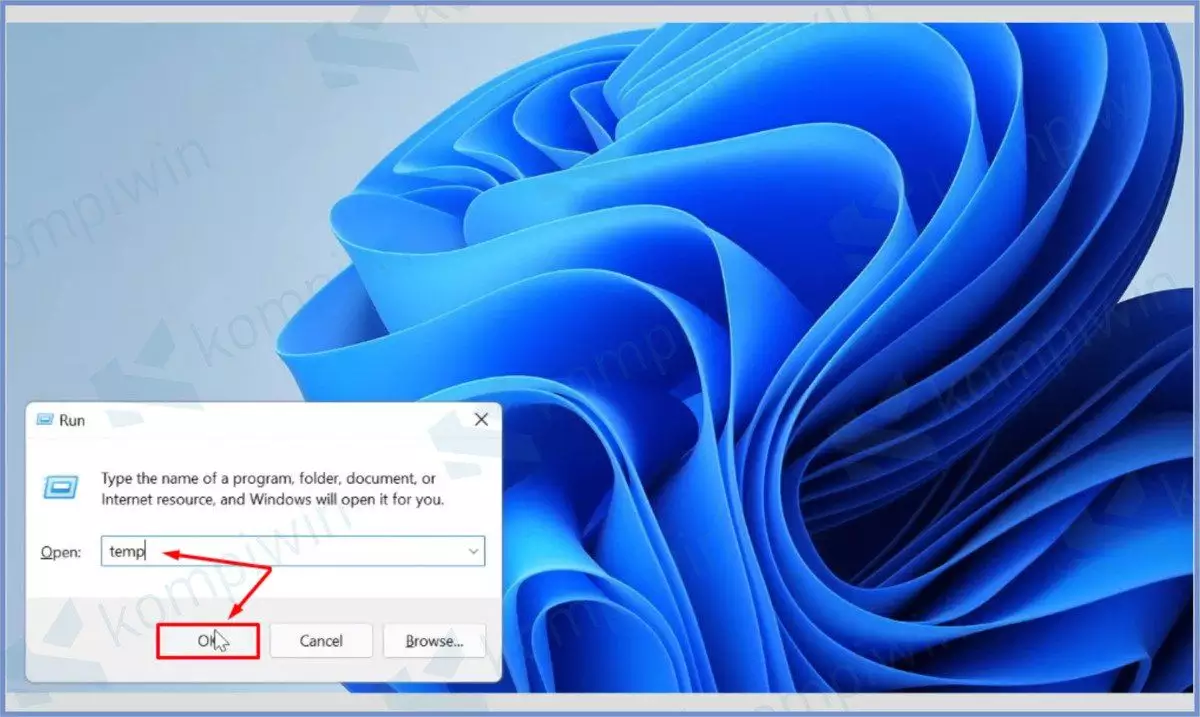1200x717 pixels.
Task: Click the Run dialog title text
Action: tap(72, 421)
